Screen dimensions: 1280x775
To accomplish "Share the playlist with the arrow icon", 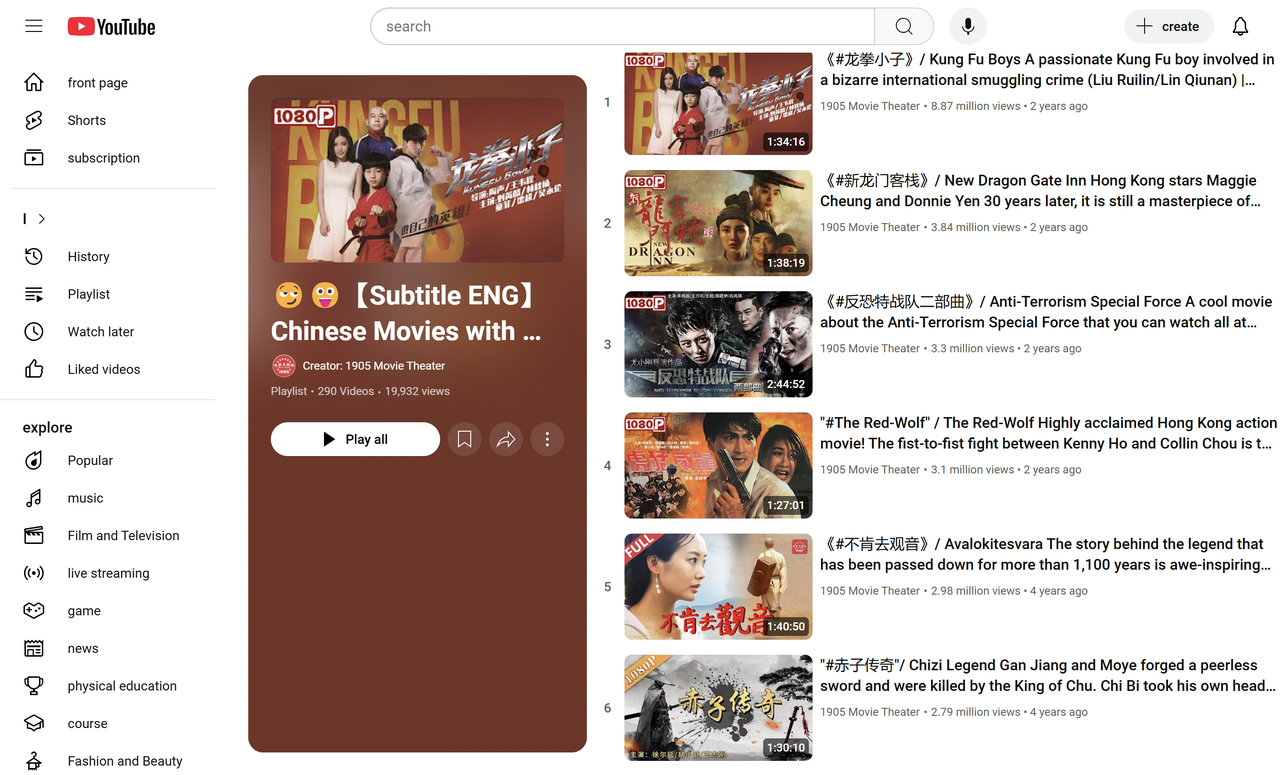I will point(505,439).
